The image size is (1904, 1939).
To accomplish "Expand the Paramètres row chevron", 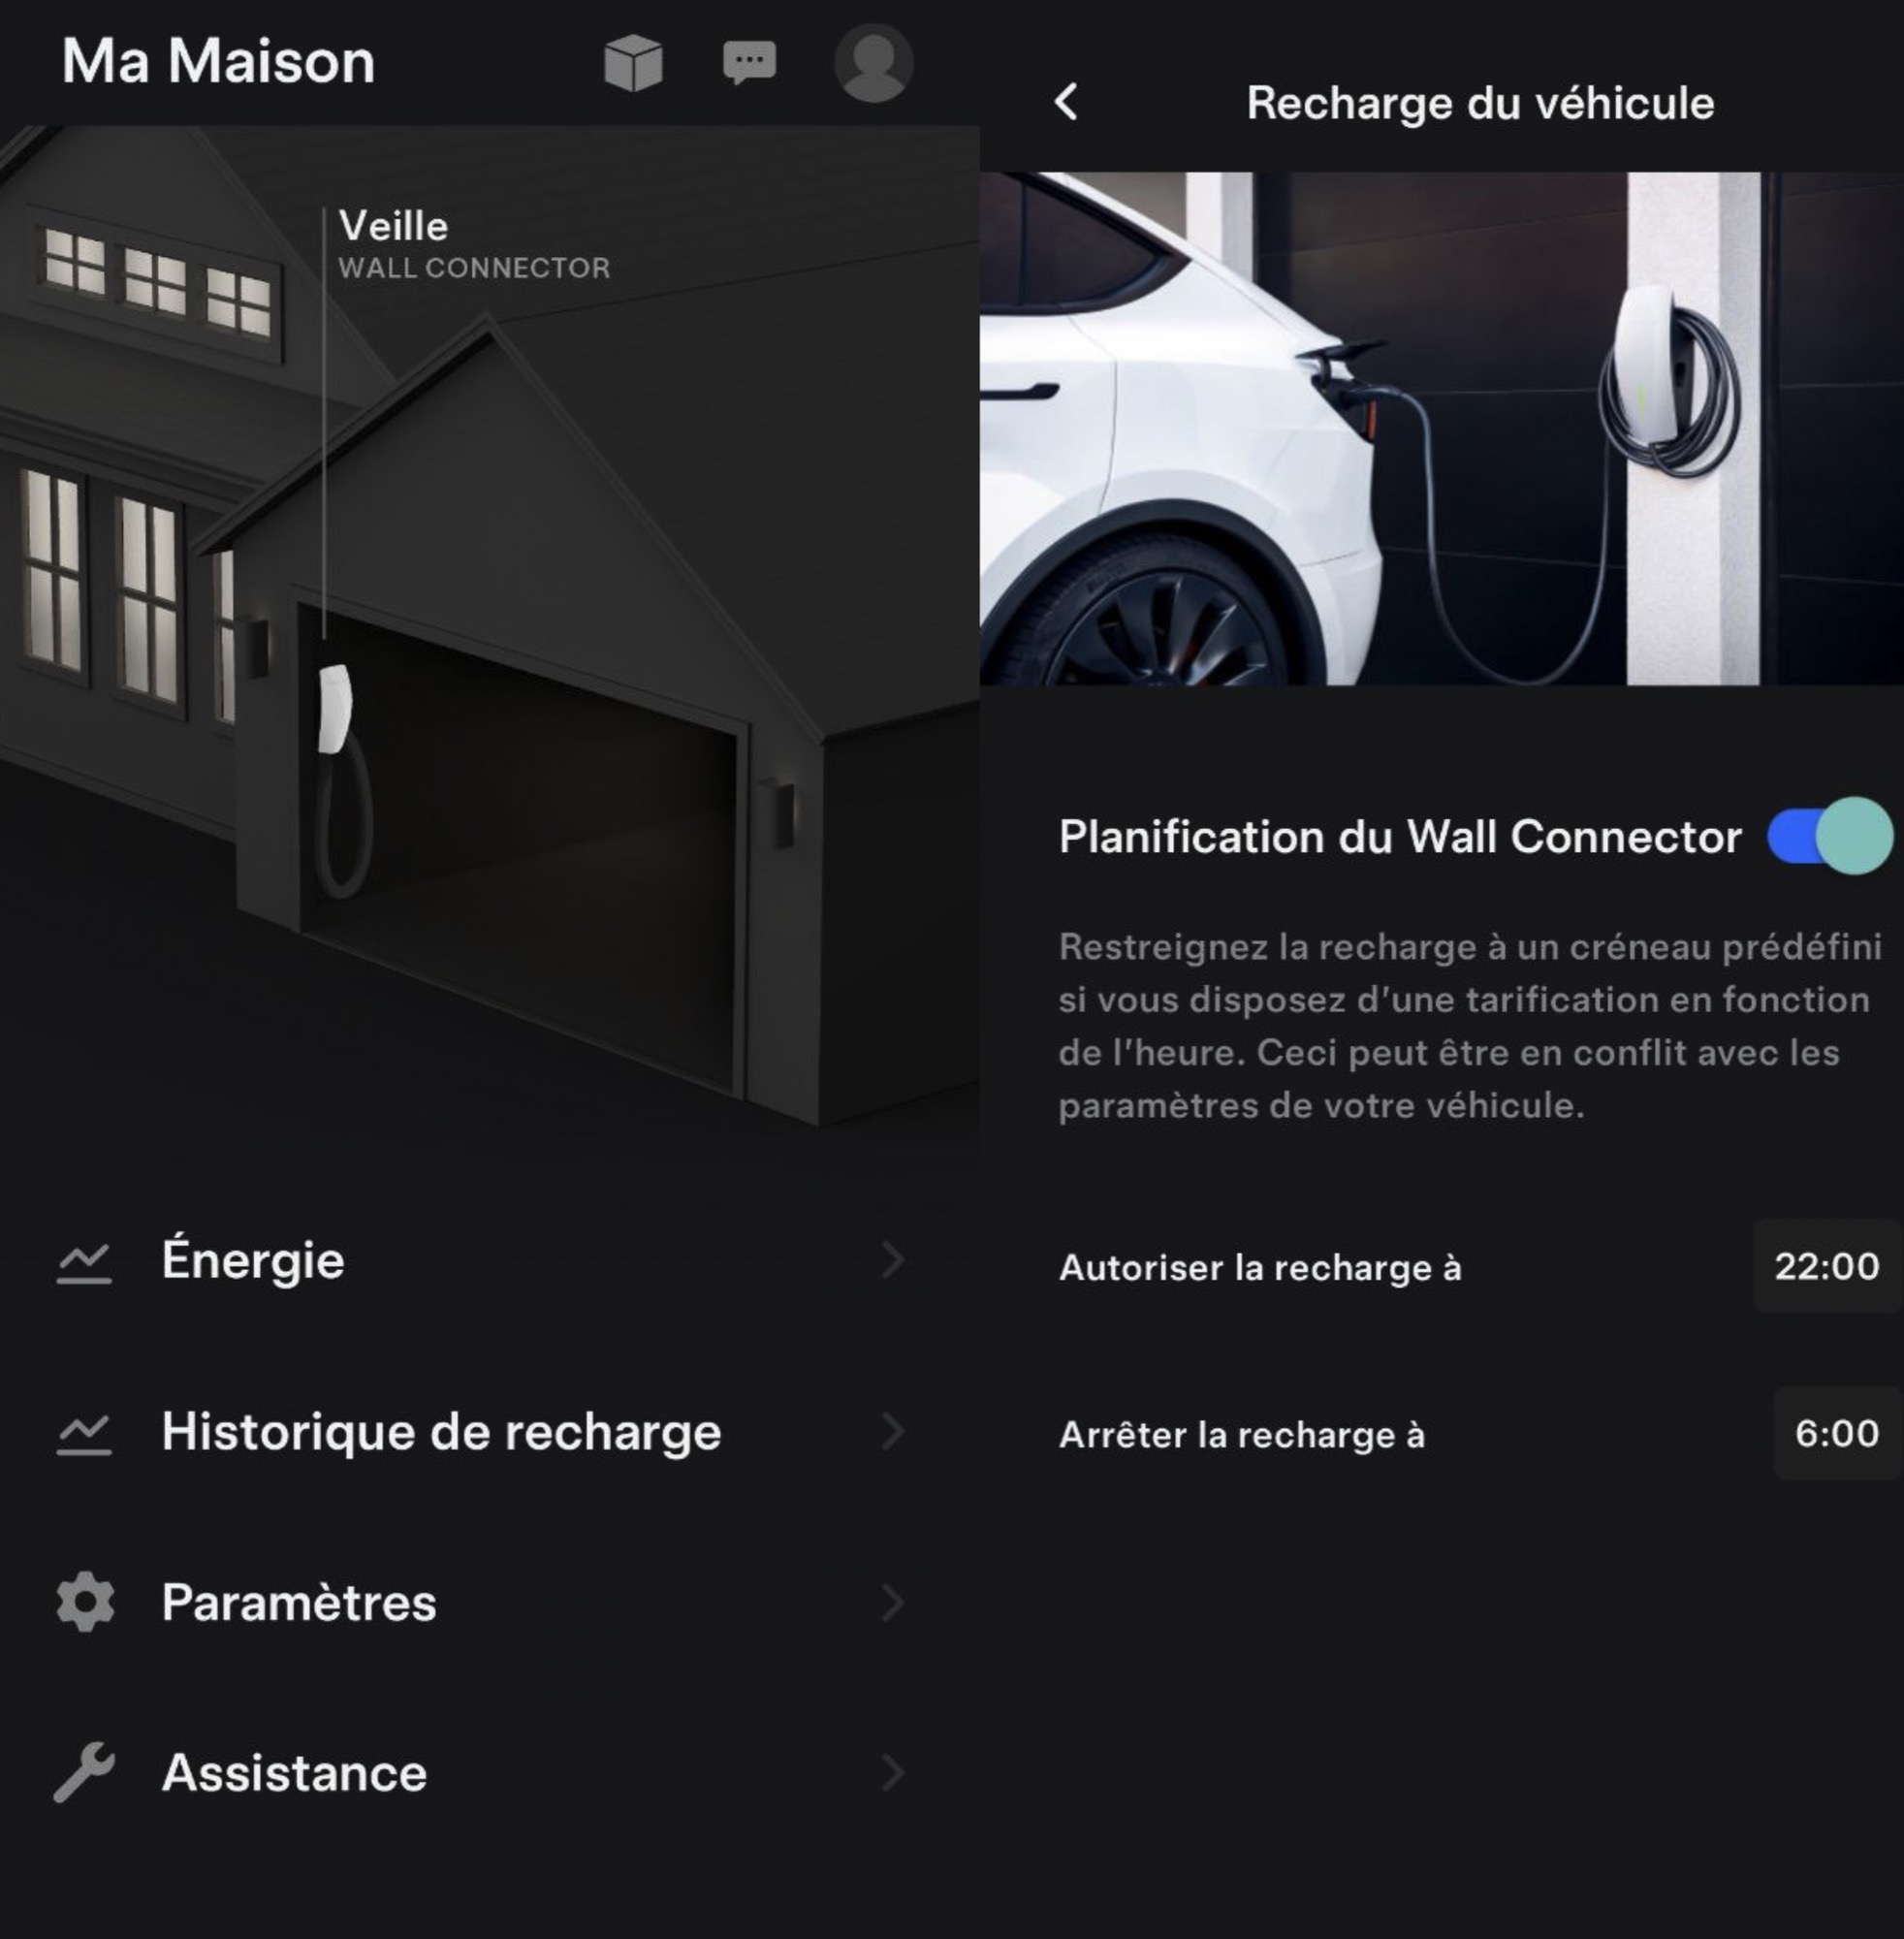I will [x=893, y=1603].
